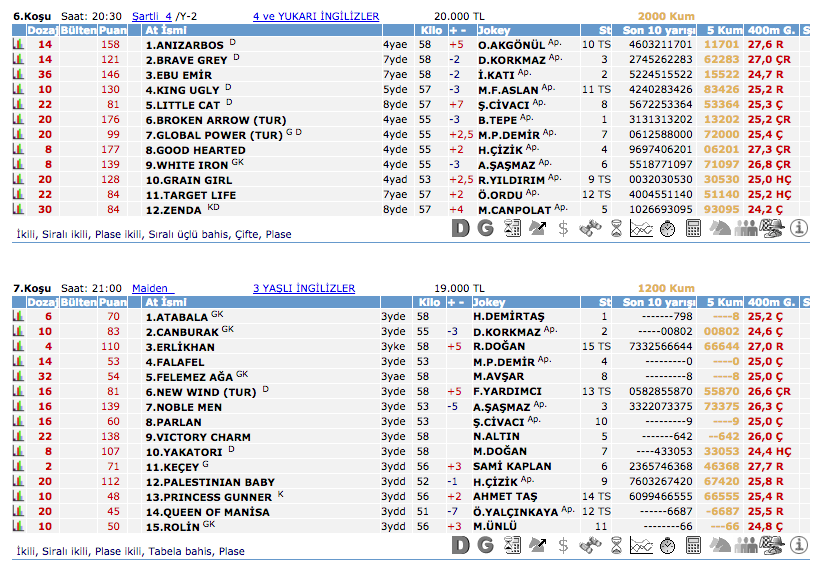The image size is (826, 572).
Task: Click the dollar sign icon under race 7
Action: [x=563, y=545]
